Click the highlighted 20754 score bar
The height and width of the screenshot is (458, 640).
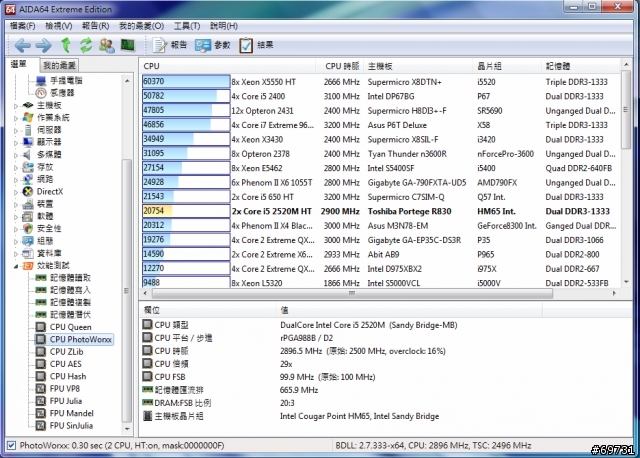(x=186, y=211)
